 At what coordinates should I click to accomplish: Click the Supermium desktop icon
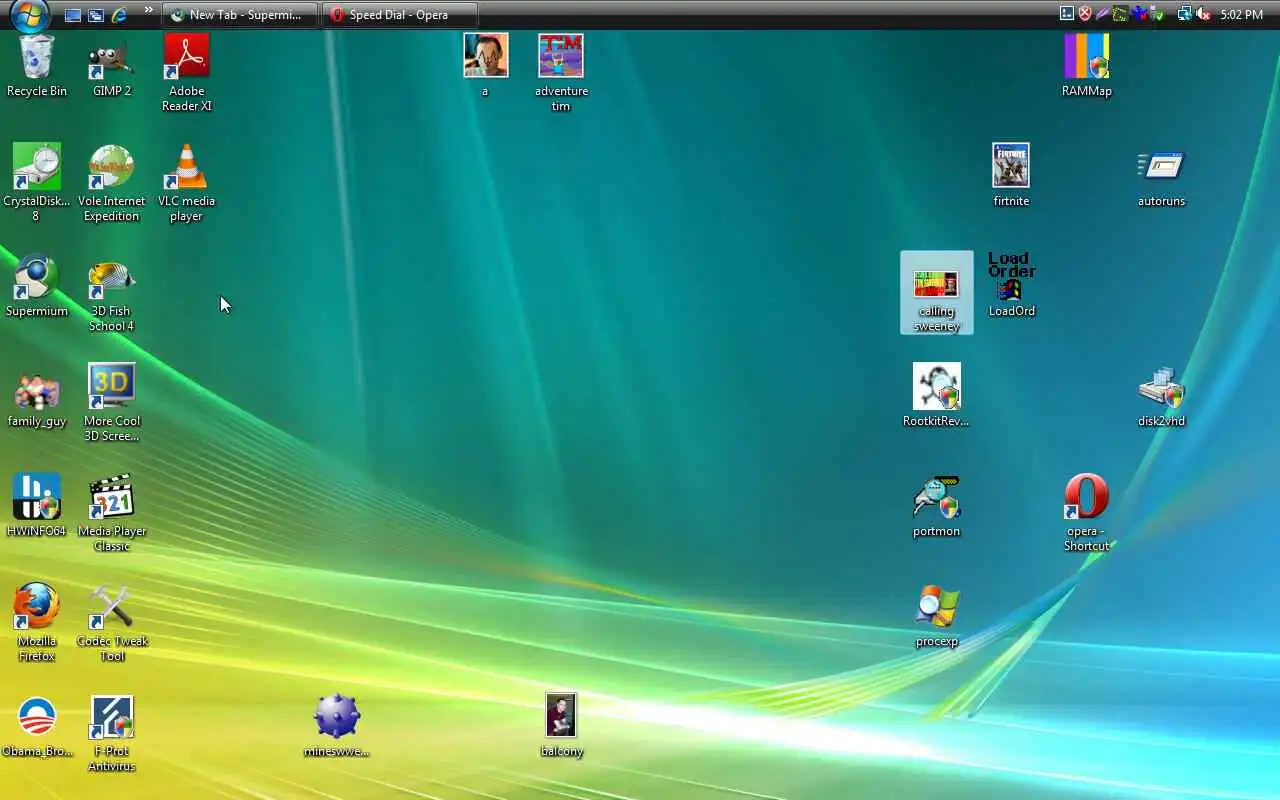click(x=37, y=286)
